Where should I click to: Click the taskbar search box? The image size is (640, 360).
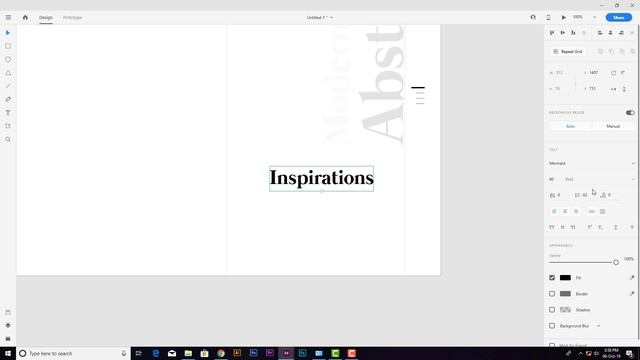(x=73, y=353)
